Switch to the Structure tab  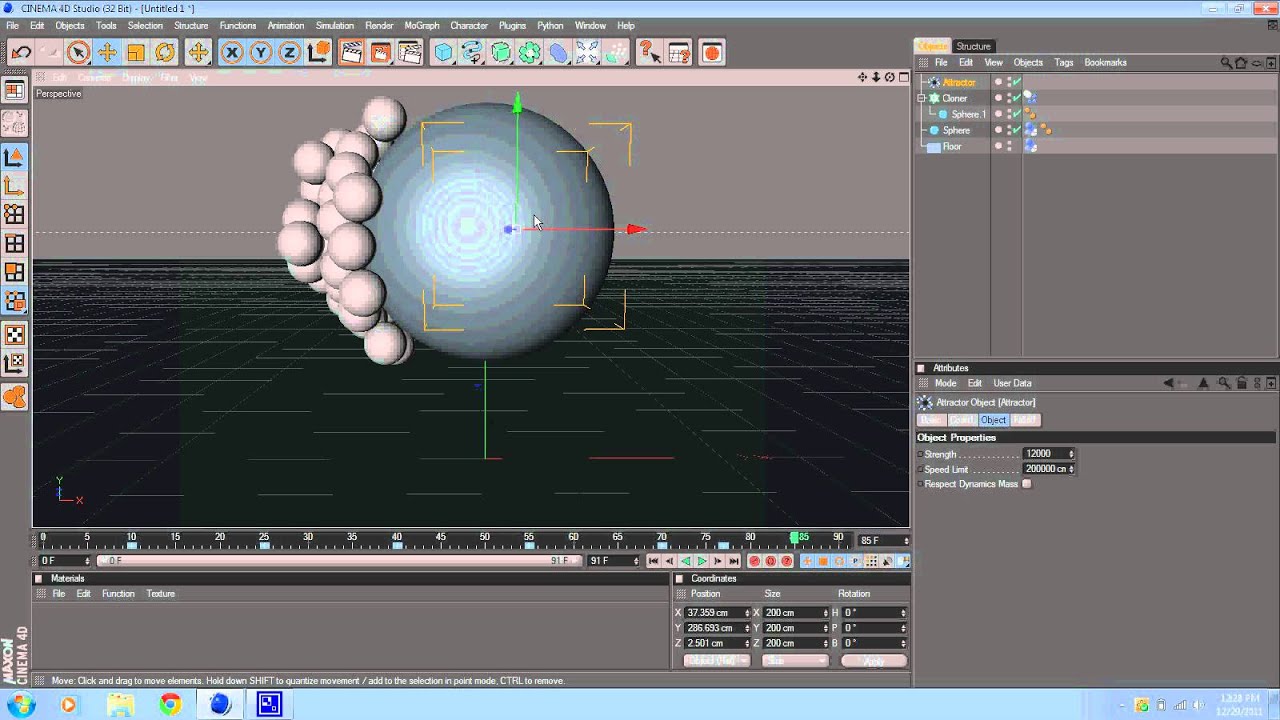coord(973,46)
